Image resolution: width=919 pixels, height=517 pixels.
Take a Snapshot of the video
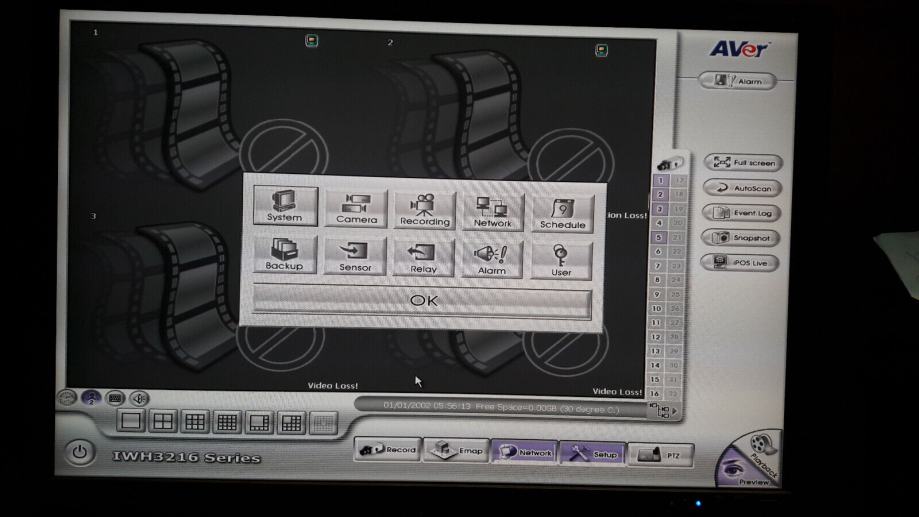[x=740, y=237]
